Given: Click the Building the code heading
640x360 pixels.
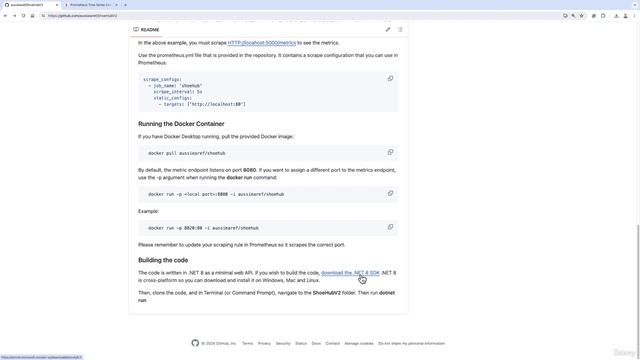Looking at the screenshot, I should [x=163, y=260].
